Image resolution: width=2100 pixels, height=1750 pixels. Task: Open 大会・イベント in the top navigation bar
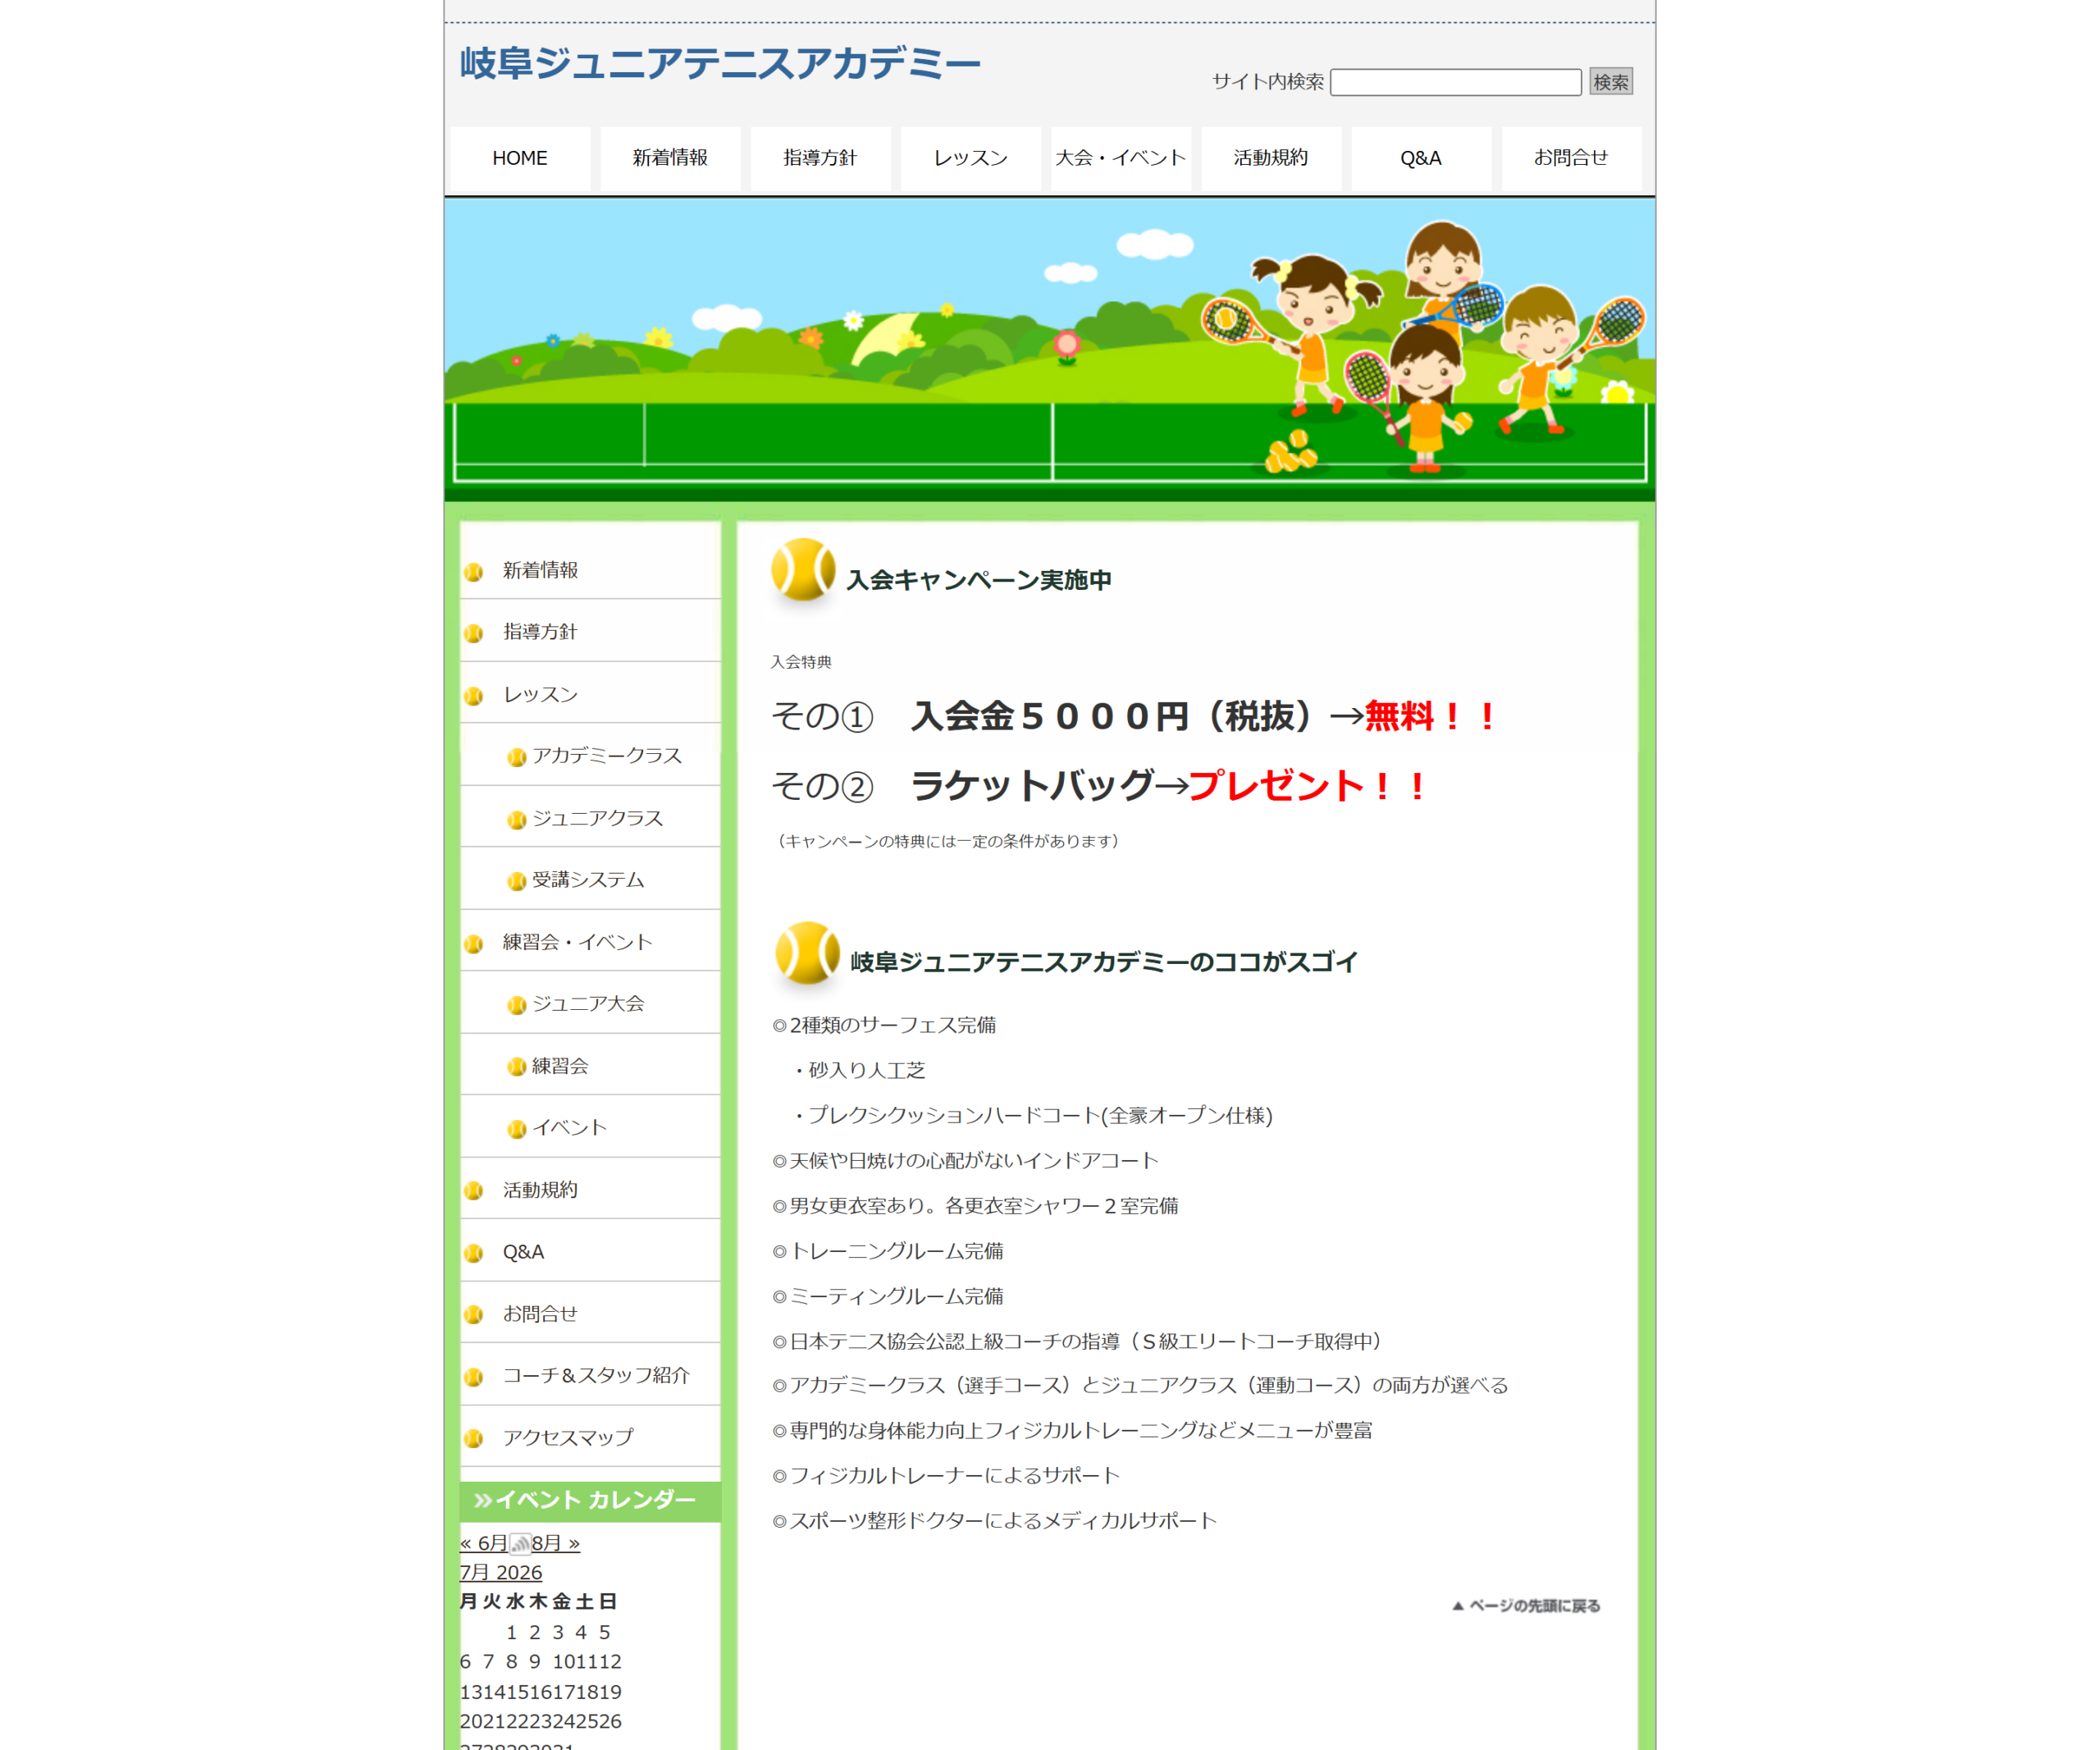tap(1120, 158)
